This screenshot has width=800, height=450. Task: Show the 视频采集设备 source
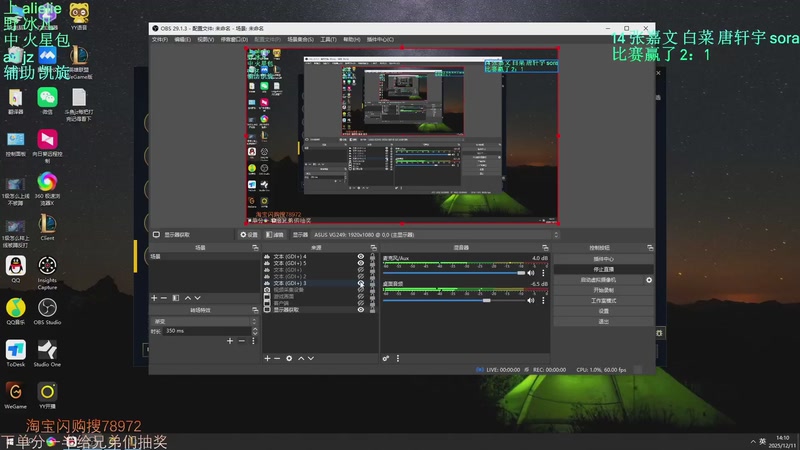[x=361, y=290]
